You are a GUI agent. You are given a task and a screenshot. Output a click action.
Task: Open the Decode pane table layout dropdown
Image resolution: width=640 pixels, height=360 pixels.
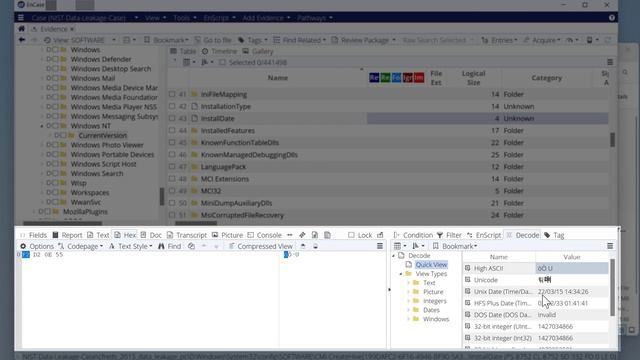[x=400, y=246]
